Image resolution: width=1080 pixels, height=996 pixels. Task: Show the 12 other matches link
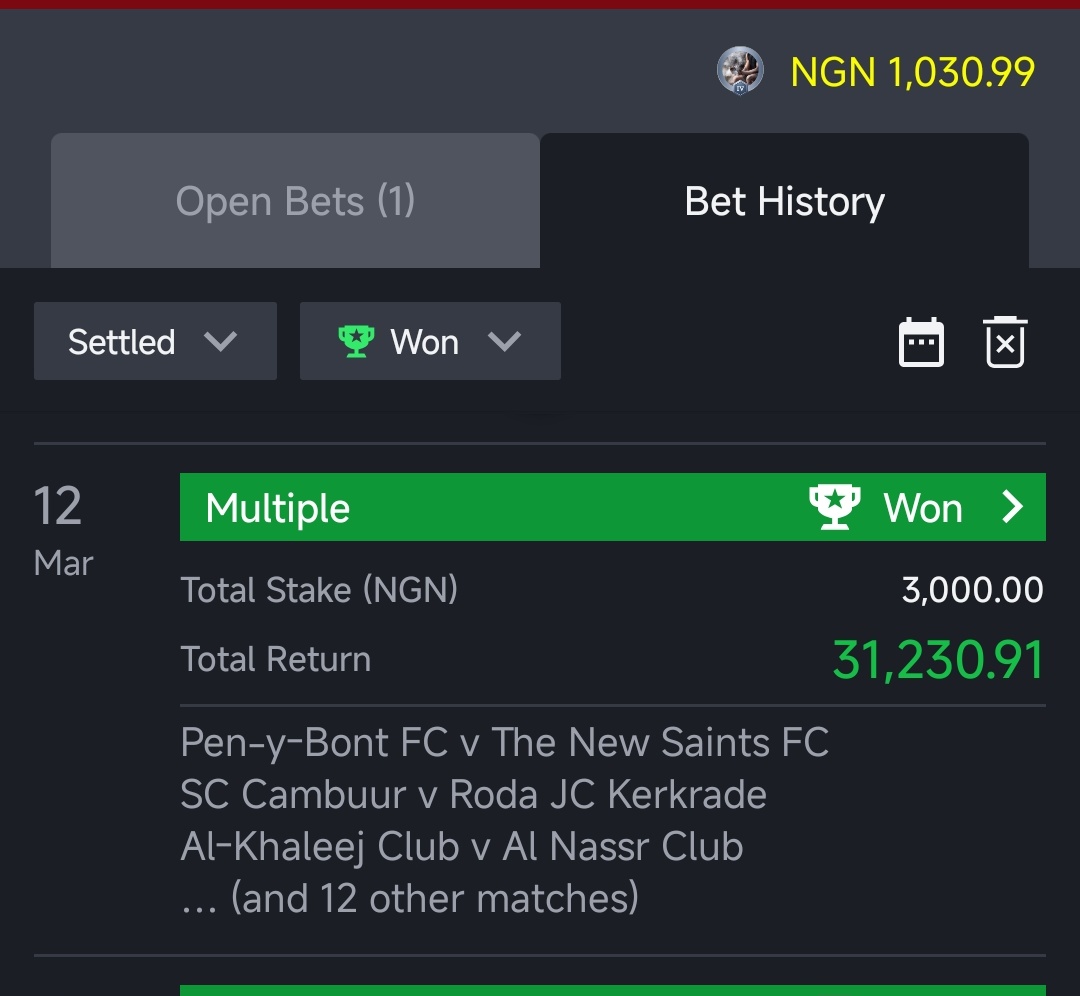pos(410,898)
